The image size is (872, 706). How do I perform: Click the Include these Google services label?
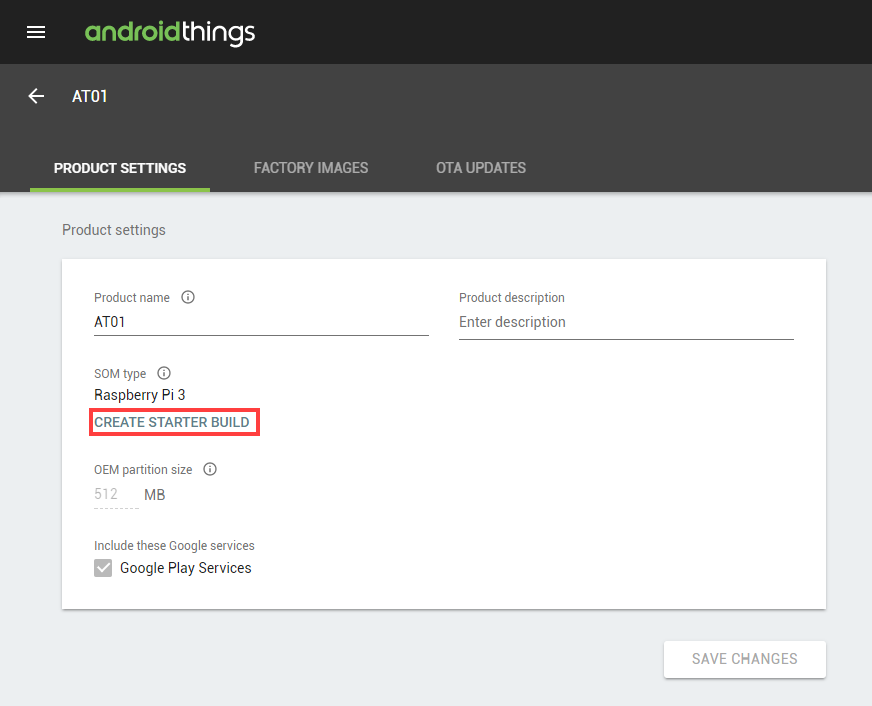coord(174,546)
